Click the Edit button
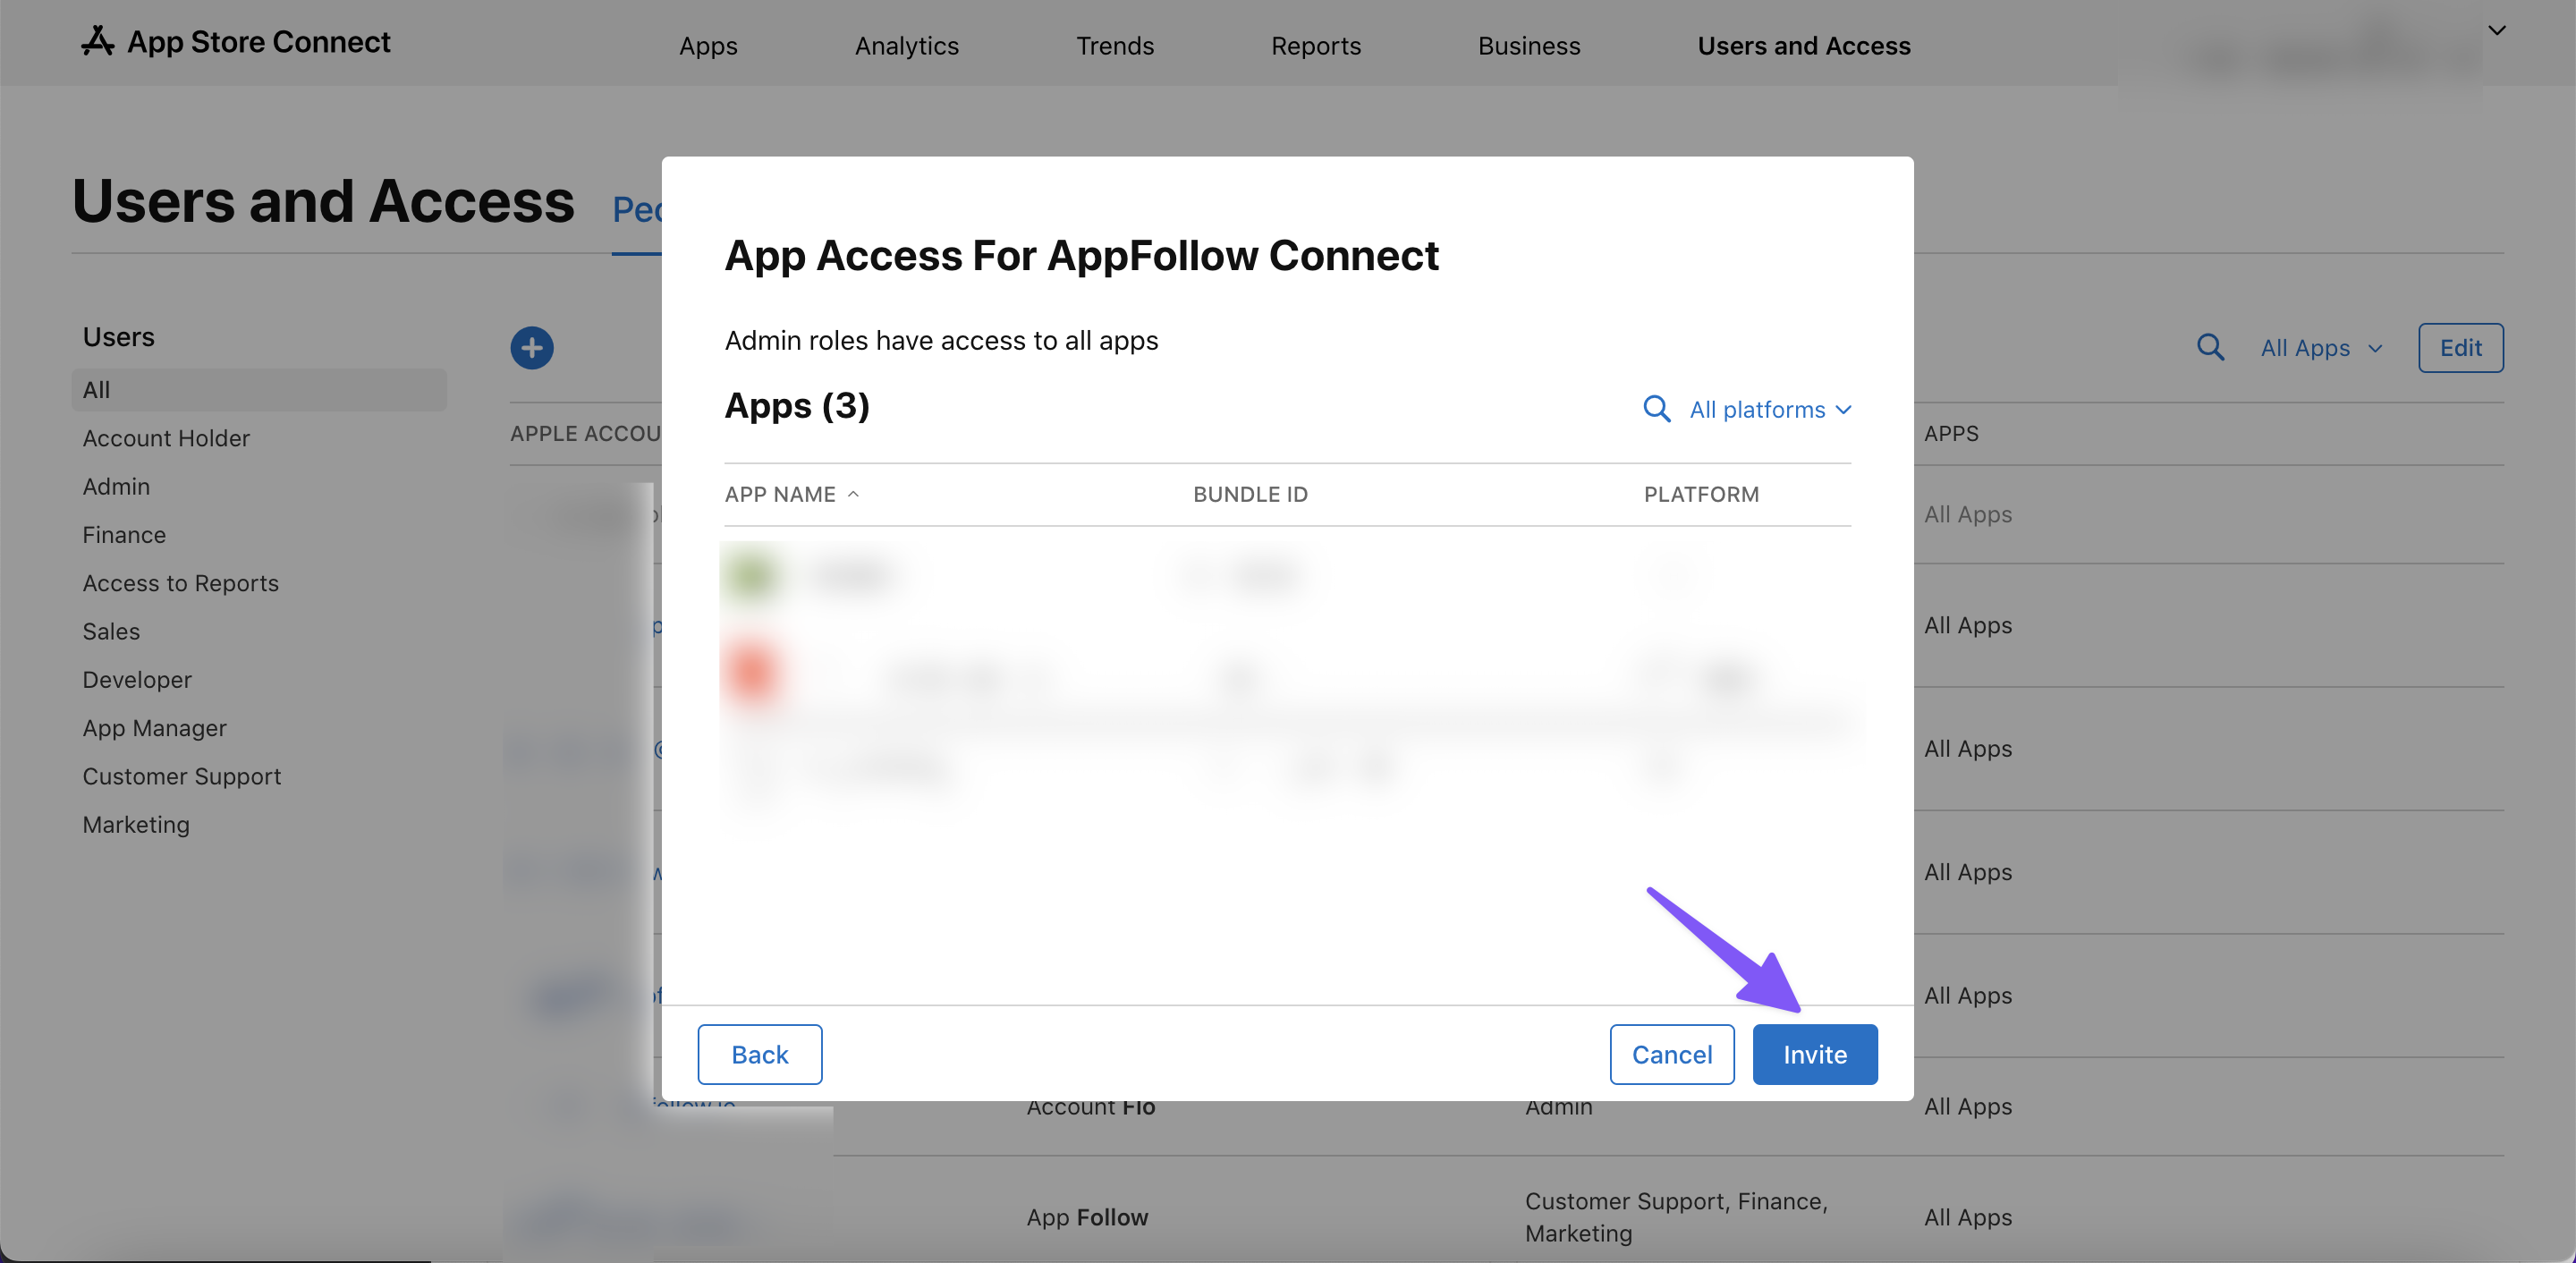The width and height of the screenshot is (2576, 1263). [2460, 348]
